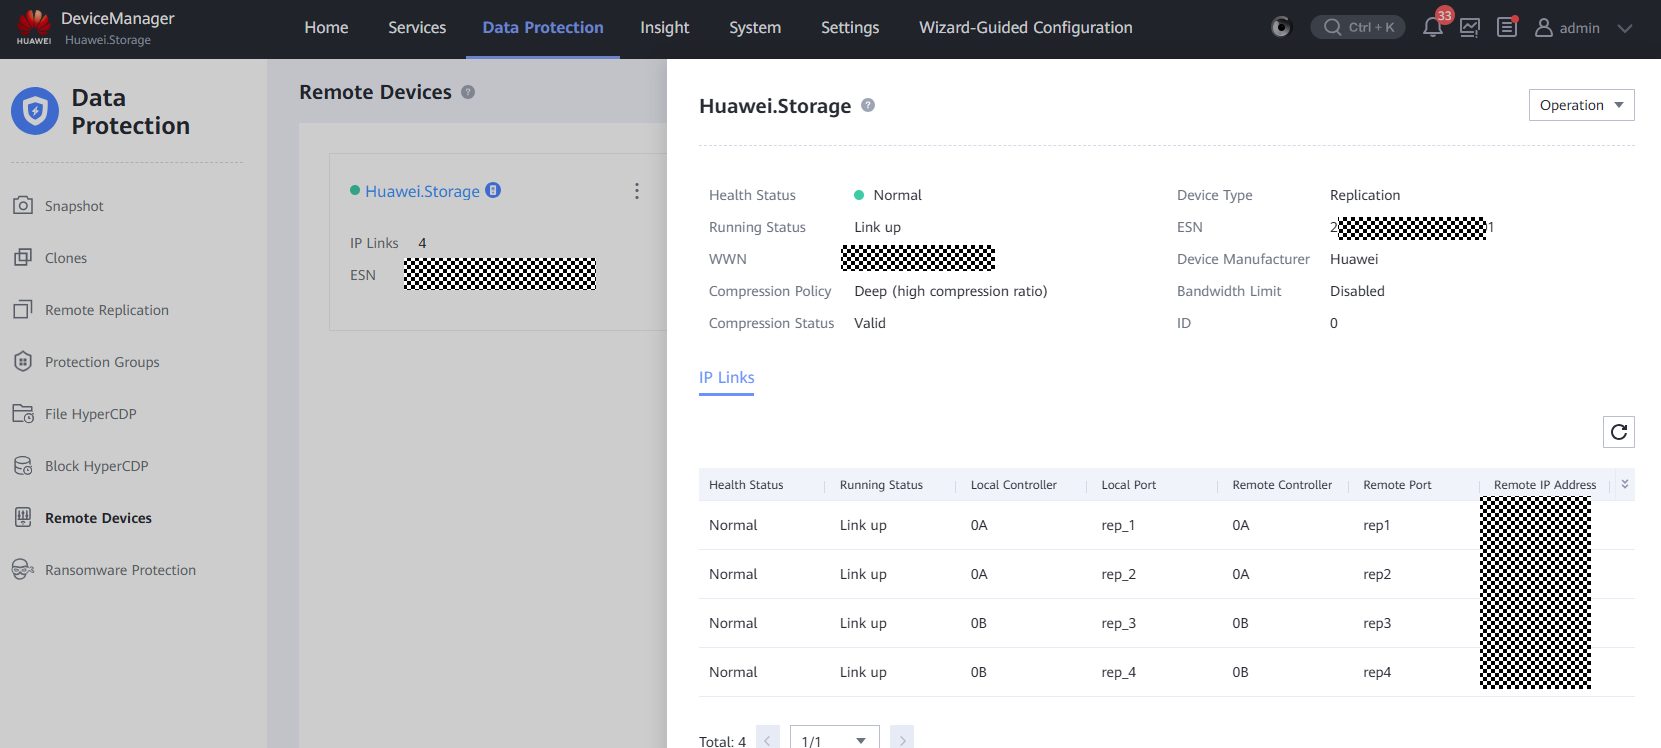Switch to the IP Links tab
This screenshot has width=1661, height=748.
tap(727, 377)
